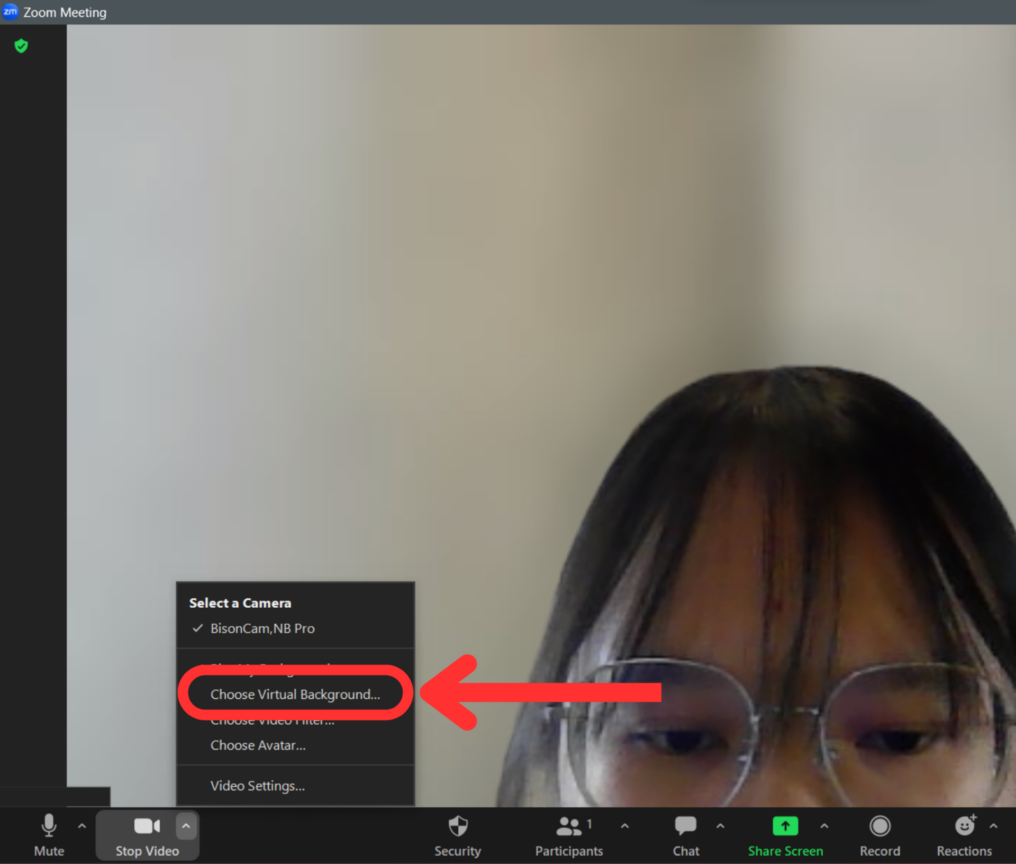Begin recording the meeting
This screenshot has width=1016, height=864.
tap(879, 835)
